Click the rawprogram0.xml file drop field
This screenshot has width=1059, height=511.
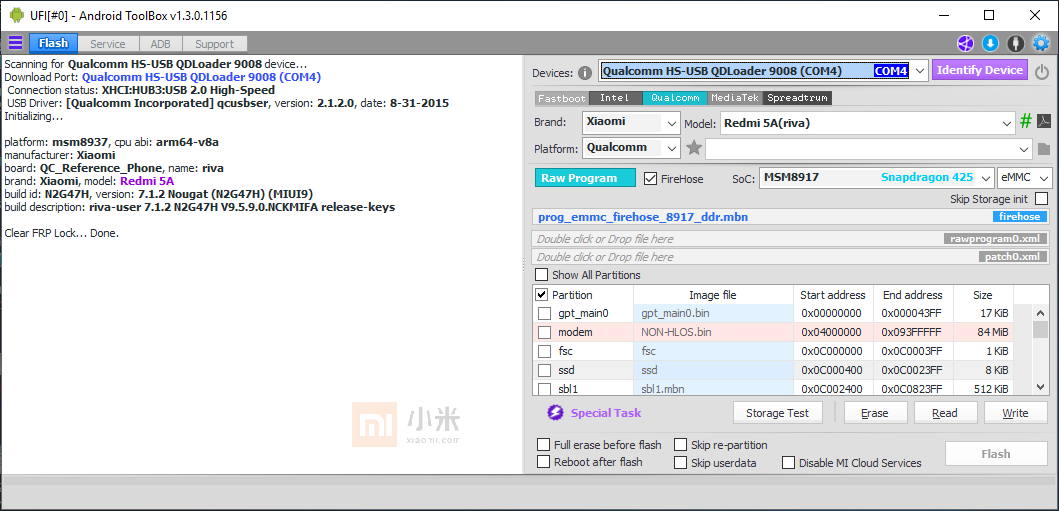click(791, 238)
